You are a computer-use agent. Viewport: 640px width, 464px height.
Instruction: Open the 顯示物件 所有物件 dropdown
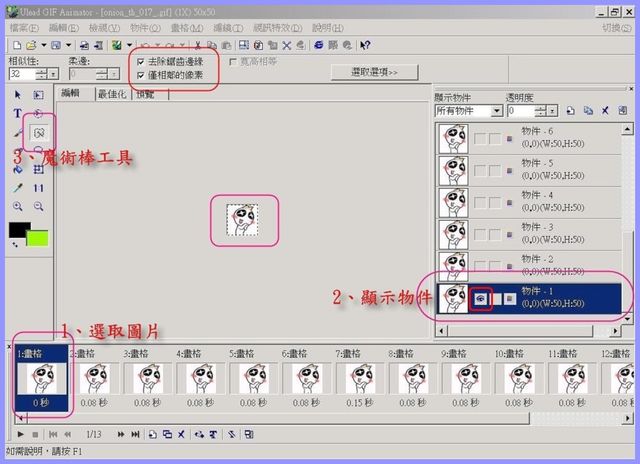(497, 111)
